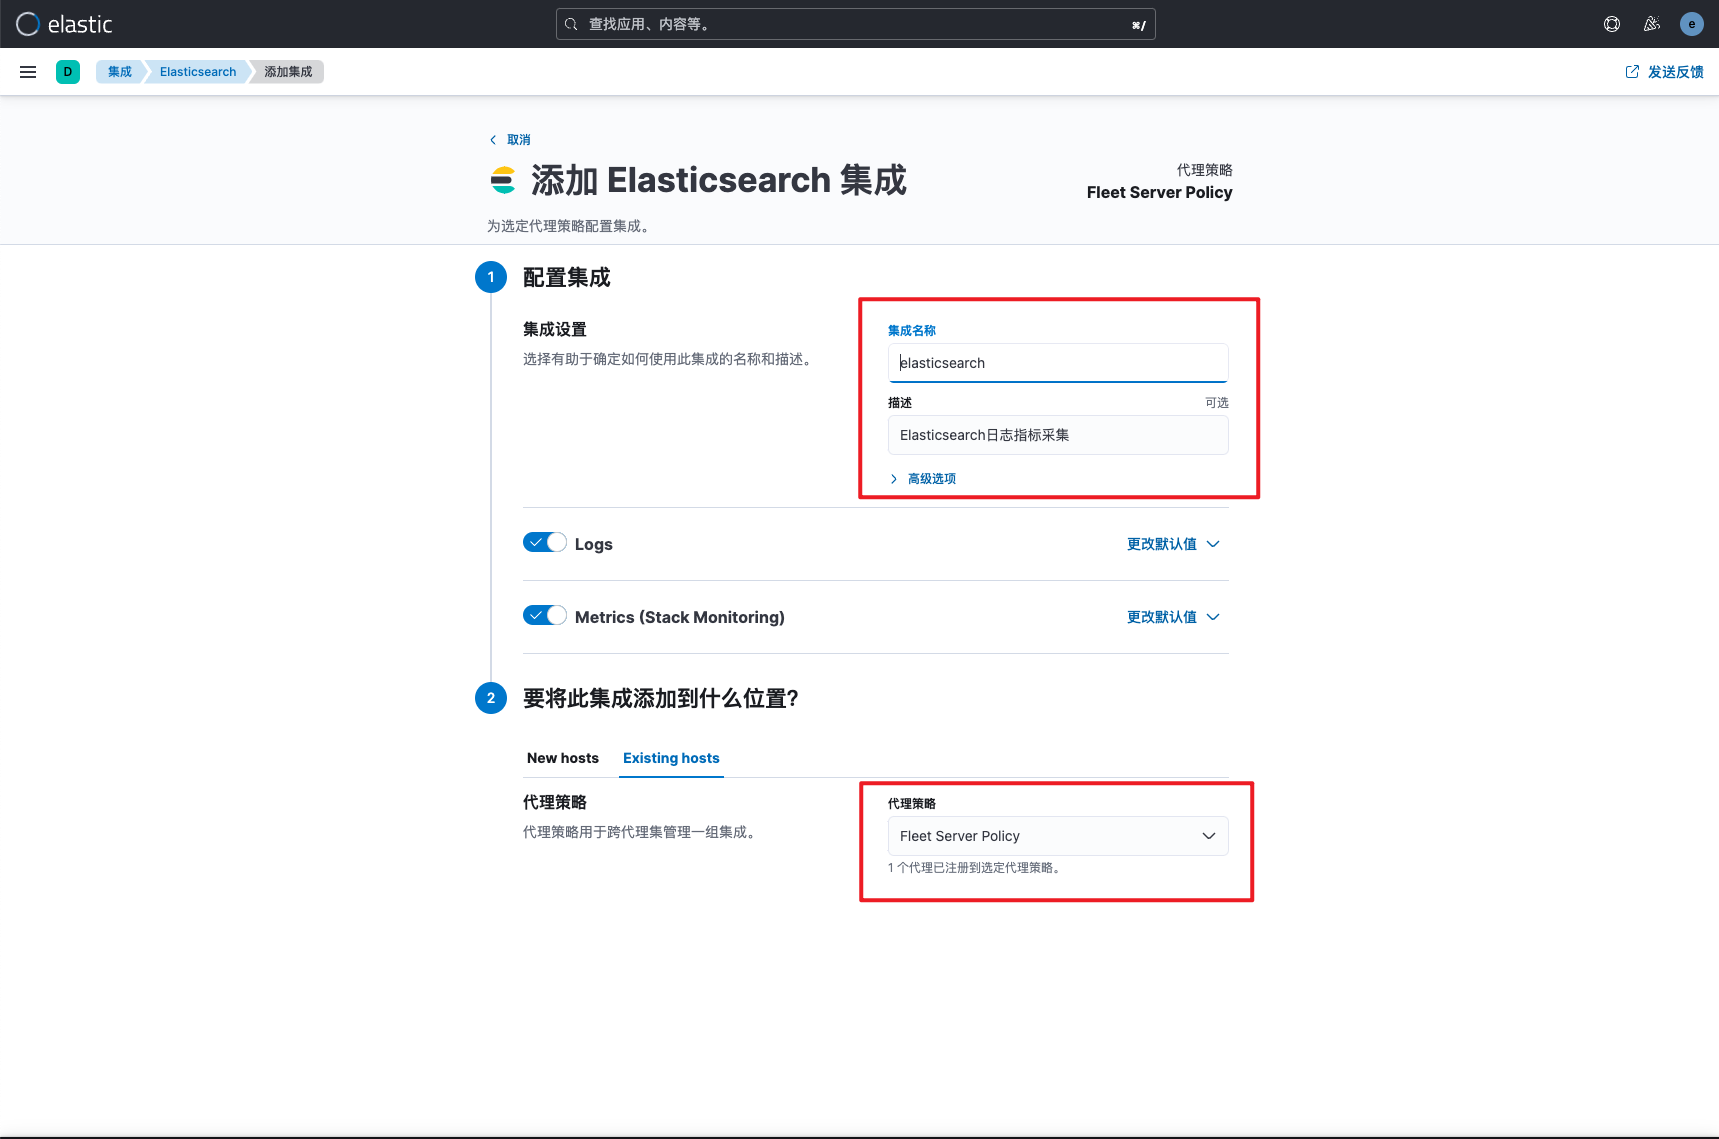The height and width of the screenshot is (1139, 1719).
Task: Toggle the Logs switch
Action: tap(545, 543)
